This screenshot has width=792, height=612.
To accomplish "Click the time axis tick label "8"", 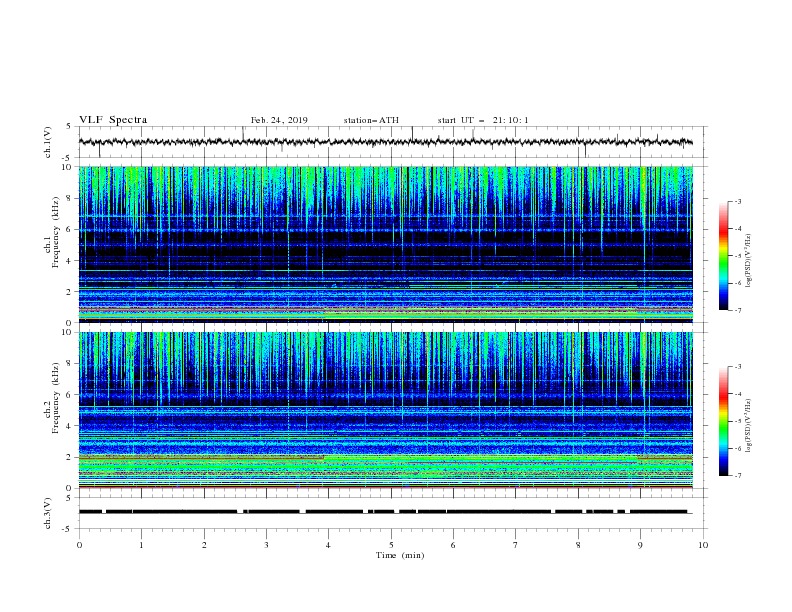I will click(x=578, y=545).
